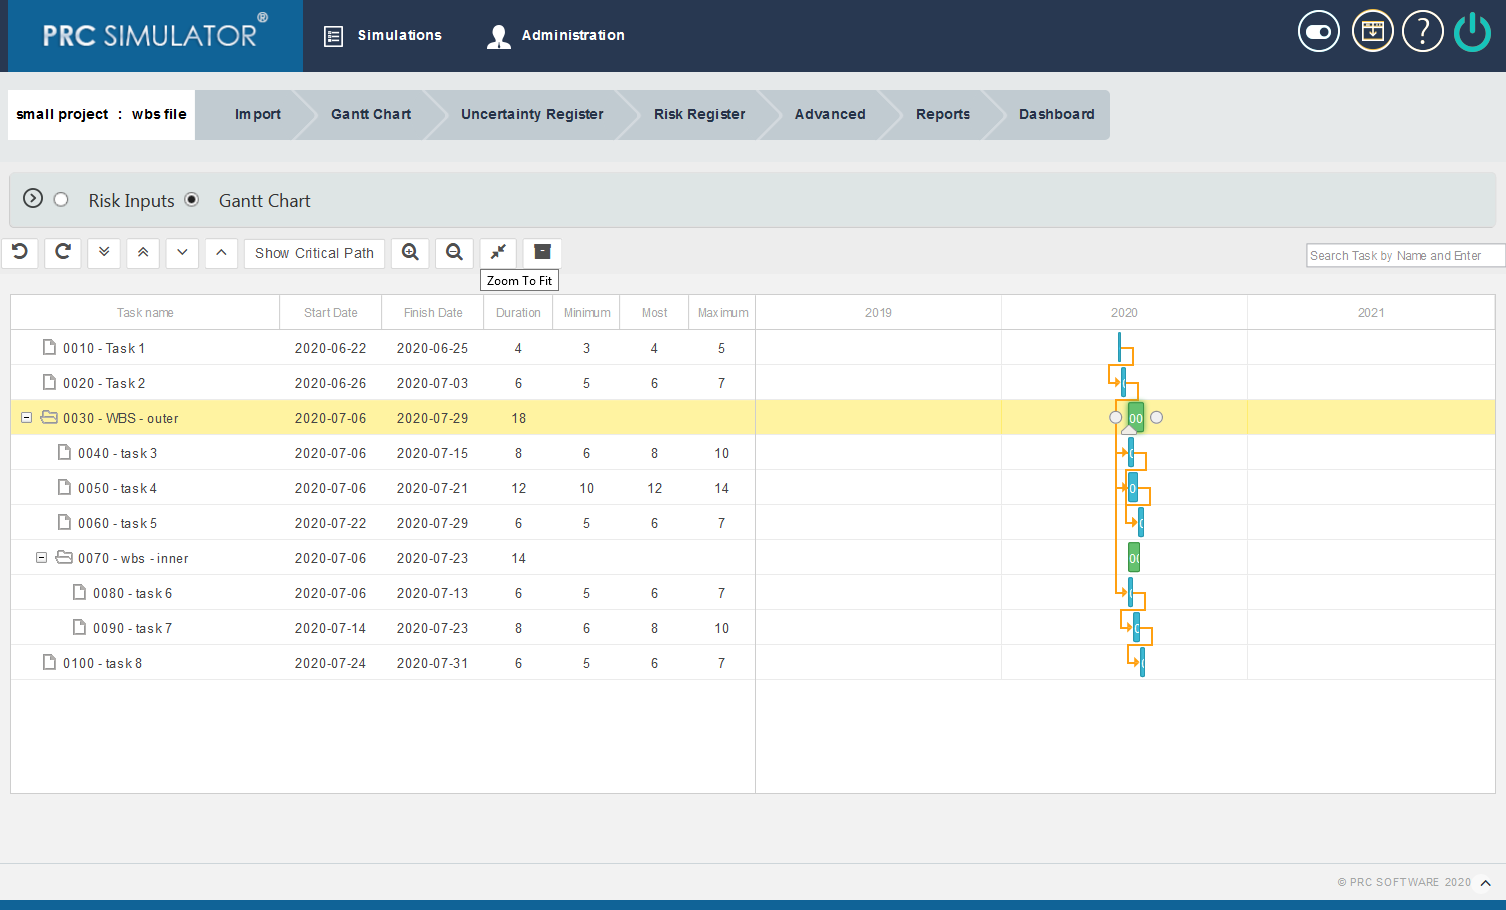Select the Risk Inputs radio button

click(61, 199)
